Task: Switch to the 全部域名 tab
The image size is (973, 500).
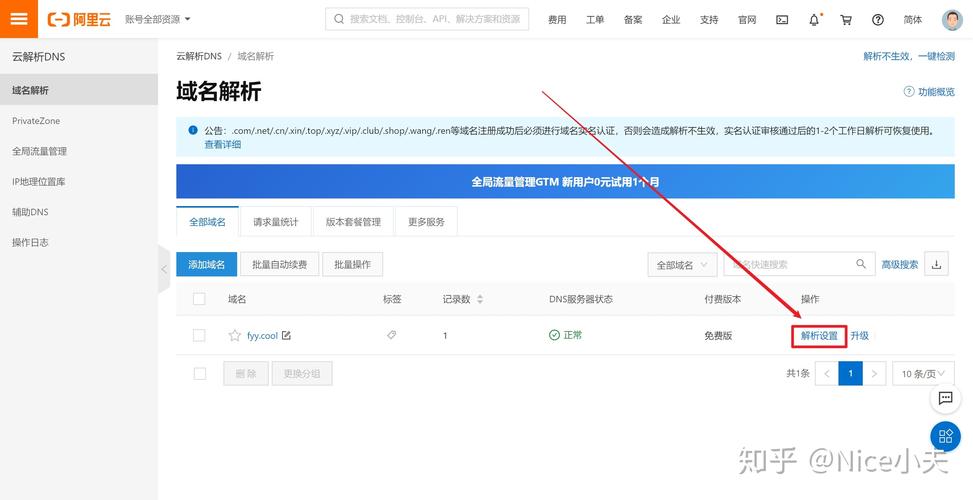Action: pos(207,221)
